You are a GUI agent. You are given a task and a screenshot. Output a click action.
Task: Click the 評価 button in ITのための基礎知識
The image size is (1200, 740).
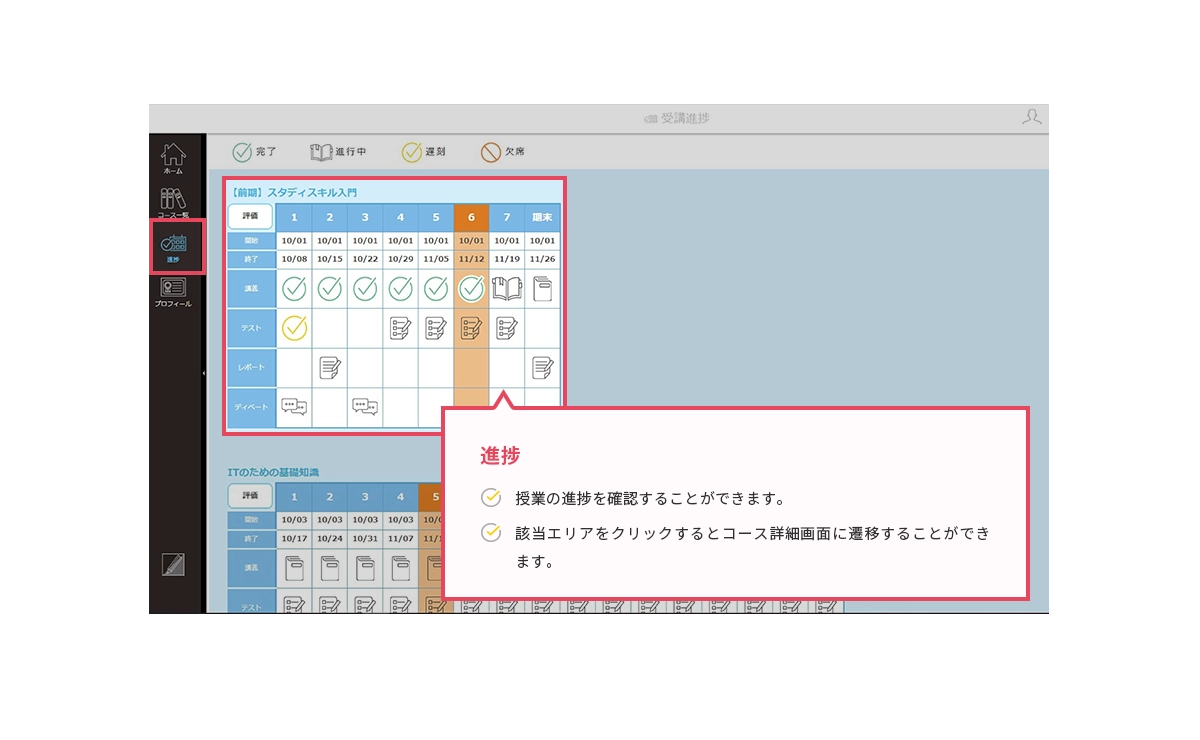(x=250, y=496)
